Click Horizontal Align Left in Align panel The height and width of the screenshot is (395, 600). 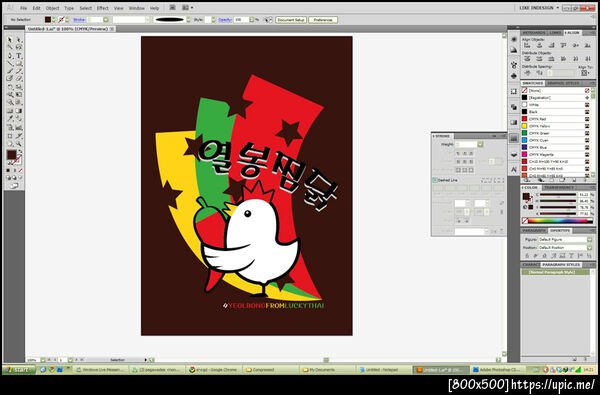point(527,46)
